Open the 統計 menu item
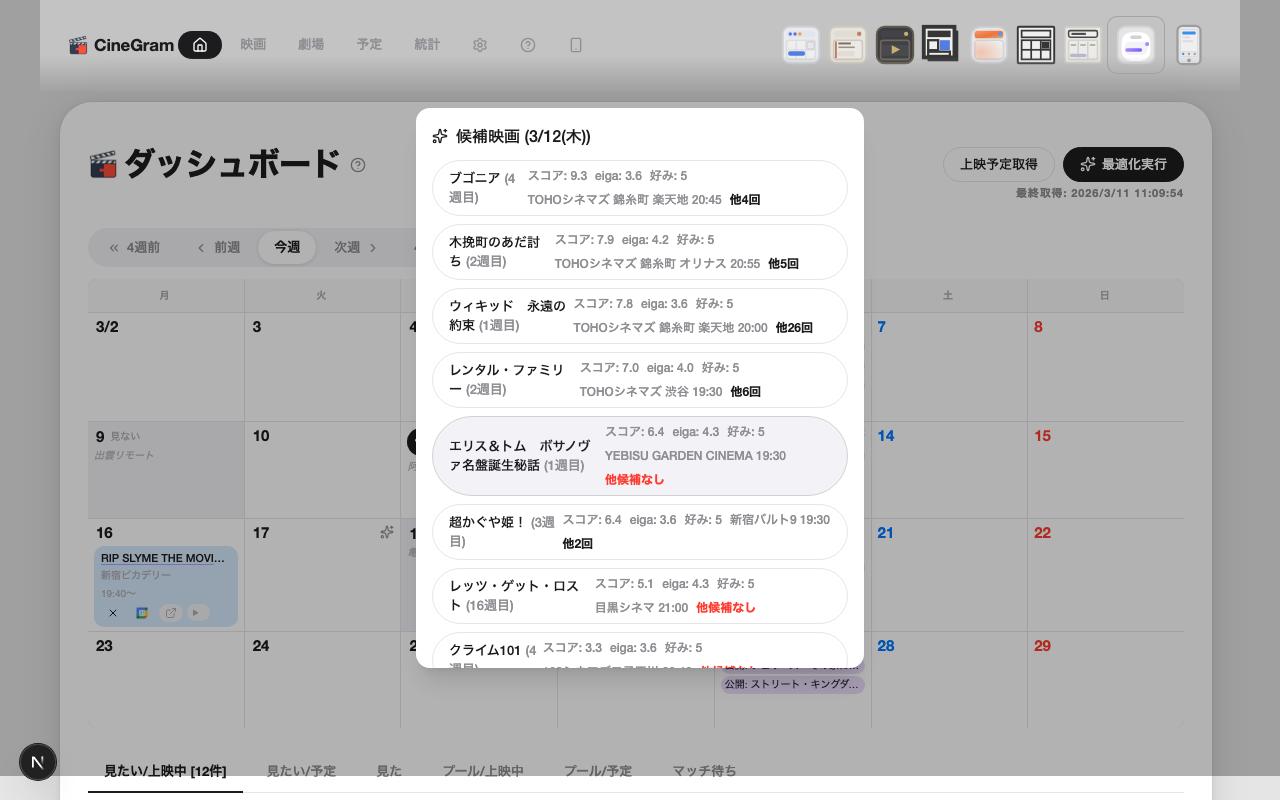This screenshot has width=1280, height=800. pyautogui.click(x=427, y=45)
